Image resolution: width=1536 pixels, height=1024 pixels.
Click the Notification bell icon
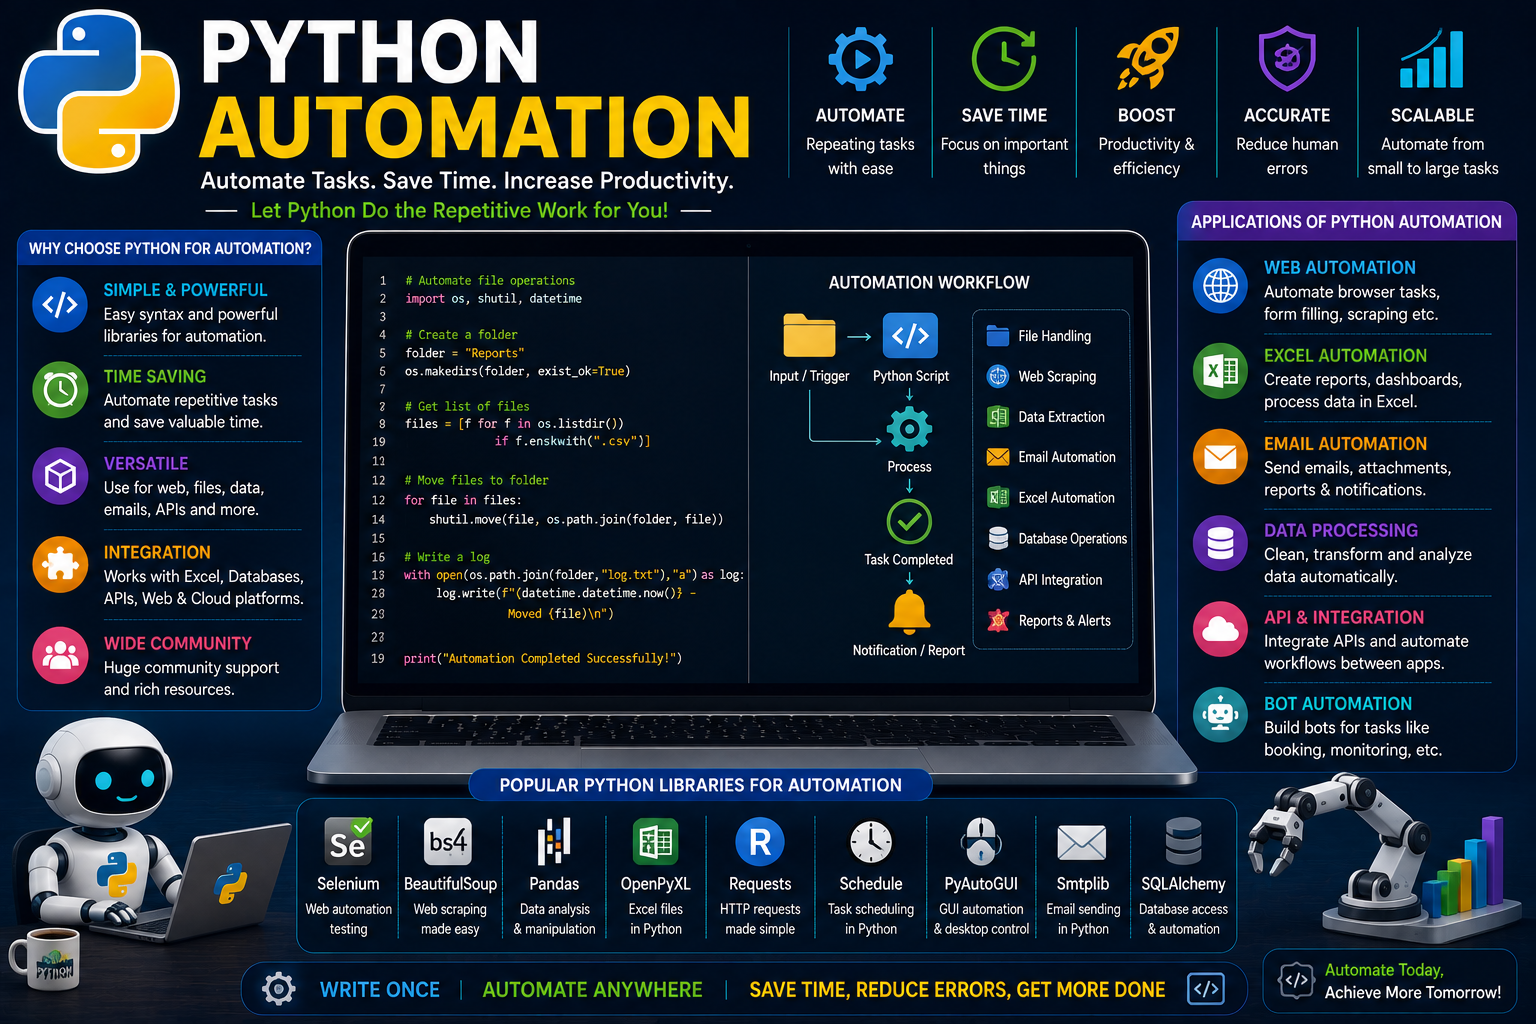[x=909, y=612]
